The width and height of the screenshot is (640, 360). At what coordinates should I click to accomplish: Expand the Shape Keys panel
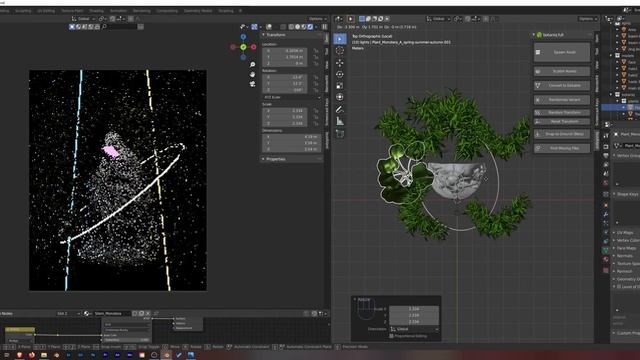pyautogui.click(x=627, y=194)
